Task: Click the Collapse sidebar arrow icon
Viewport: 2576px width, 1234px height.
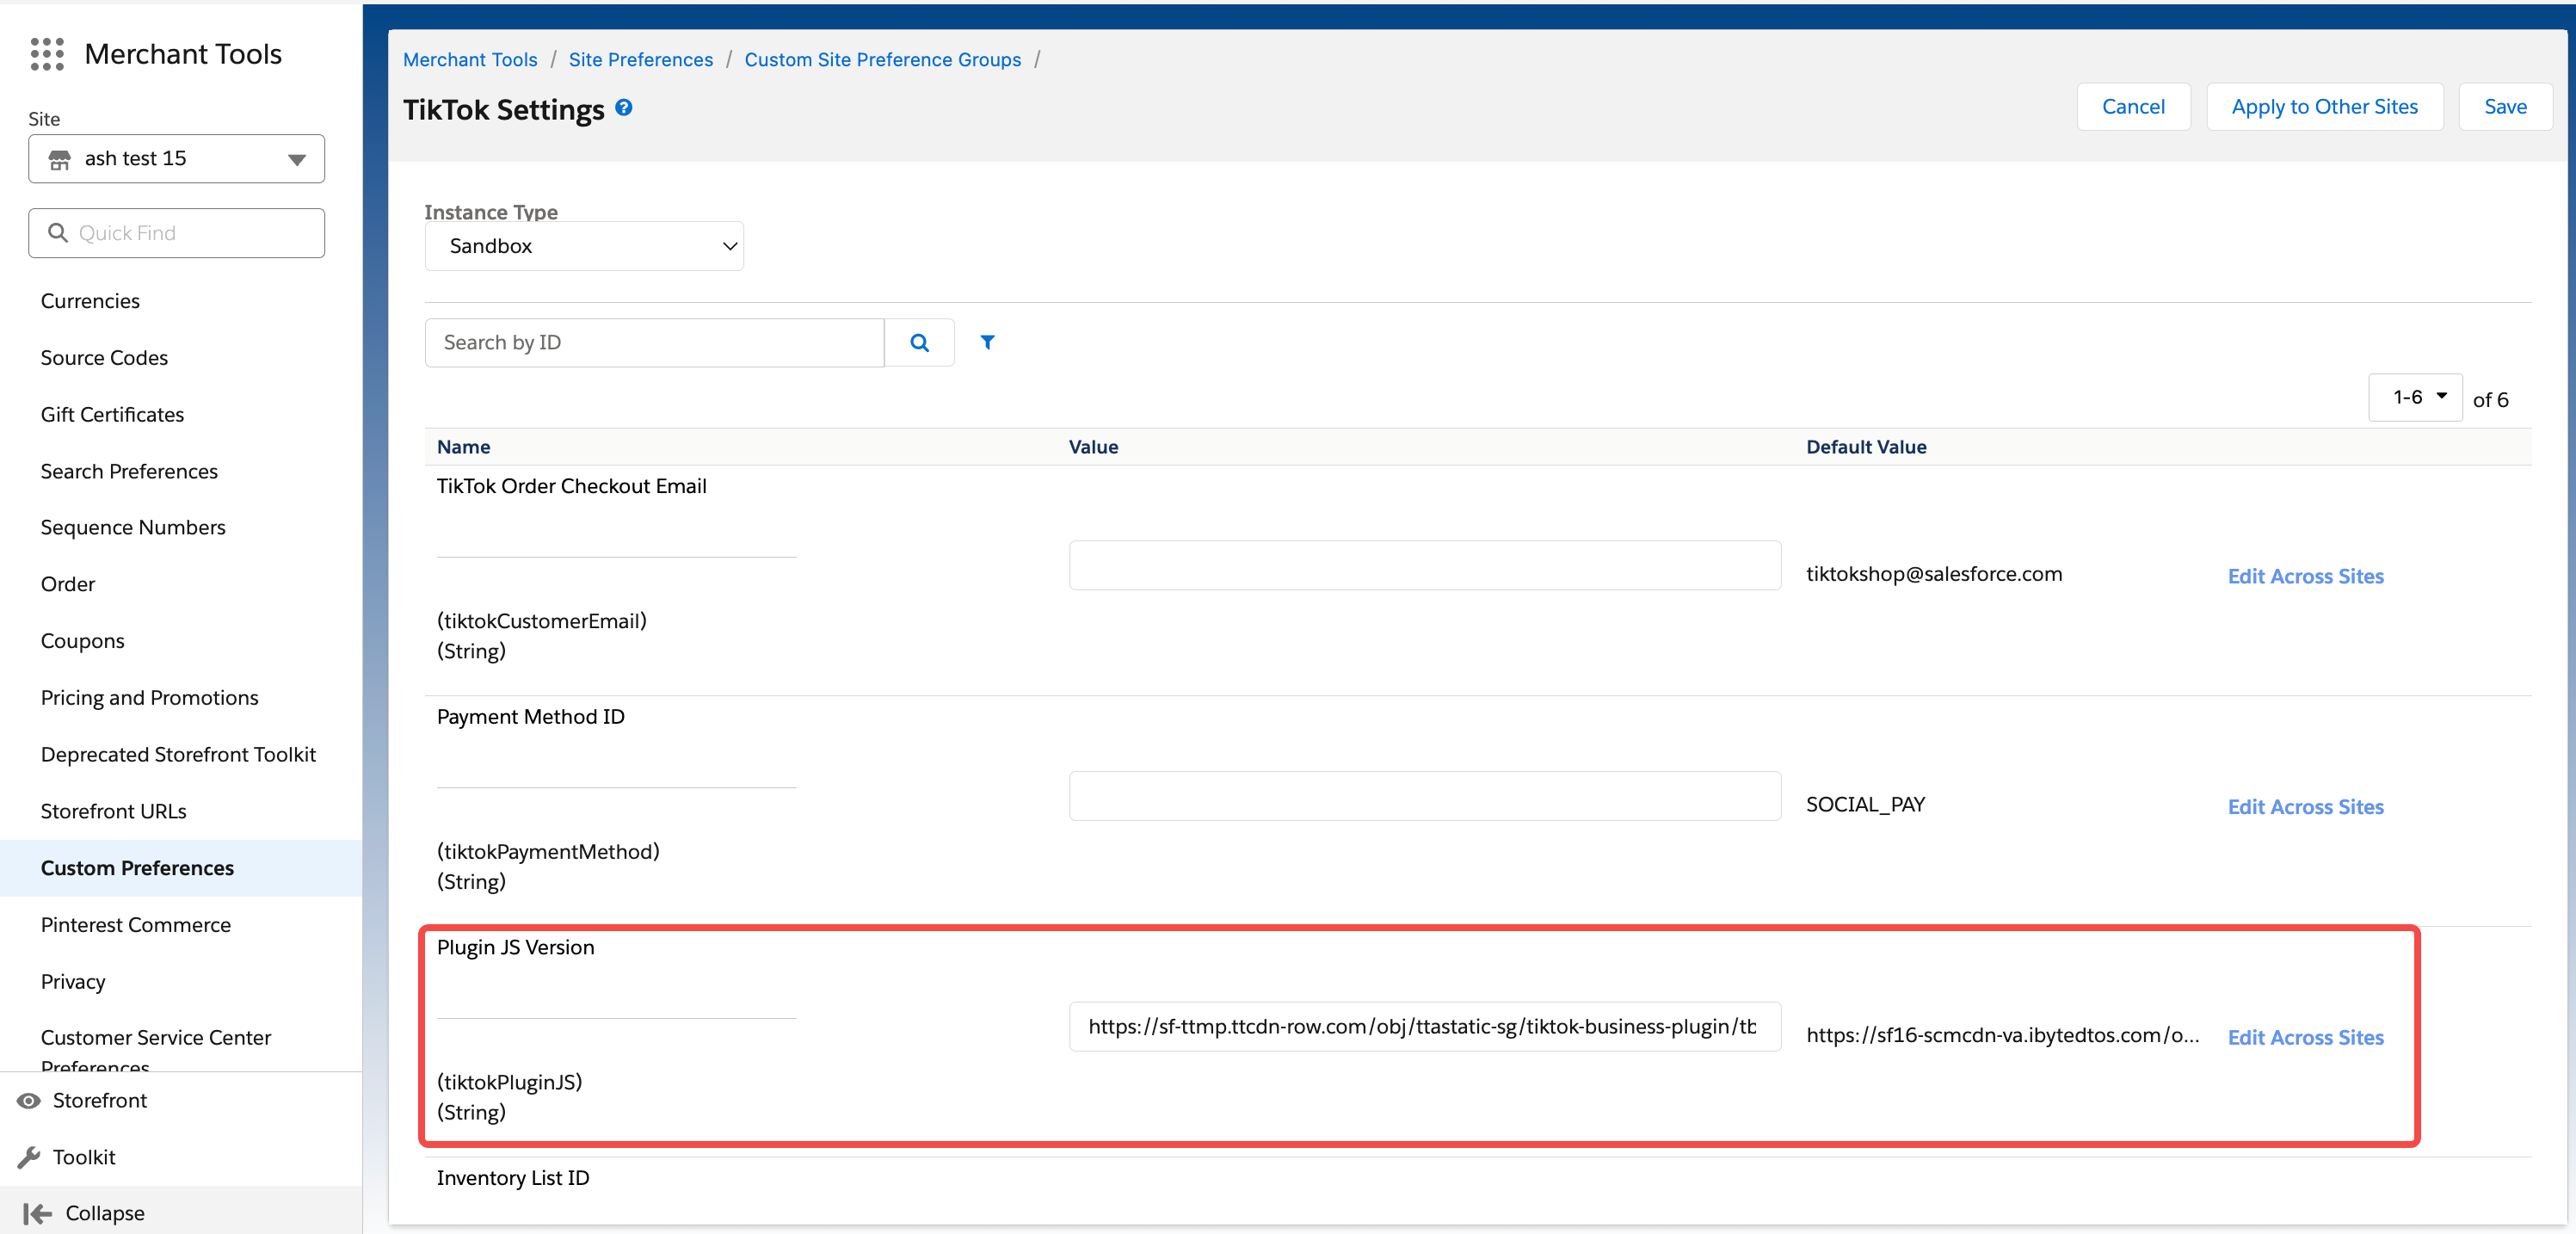Action: [37, 1213]
